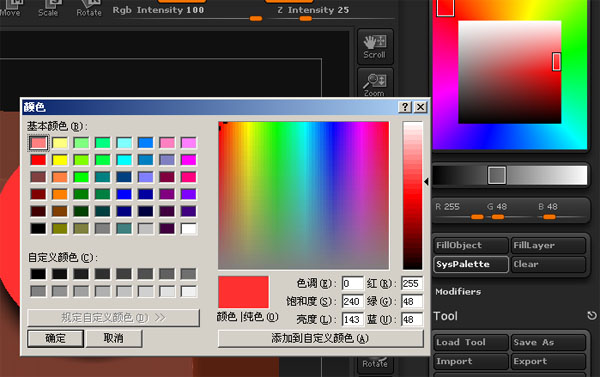
Task: Click the help question mark in color dialog
Action: tap(404, 107)
